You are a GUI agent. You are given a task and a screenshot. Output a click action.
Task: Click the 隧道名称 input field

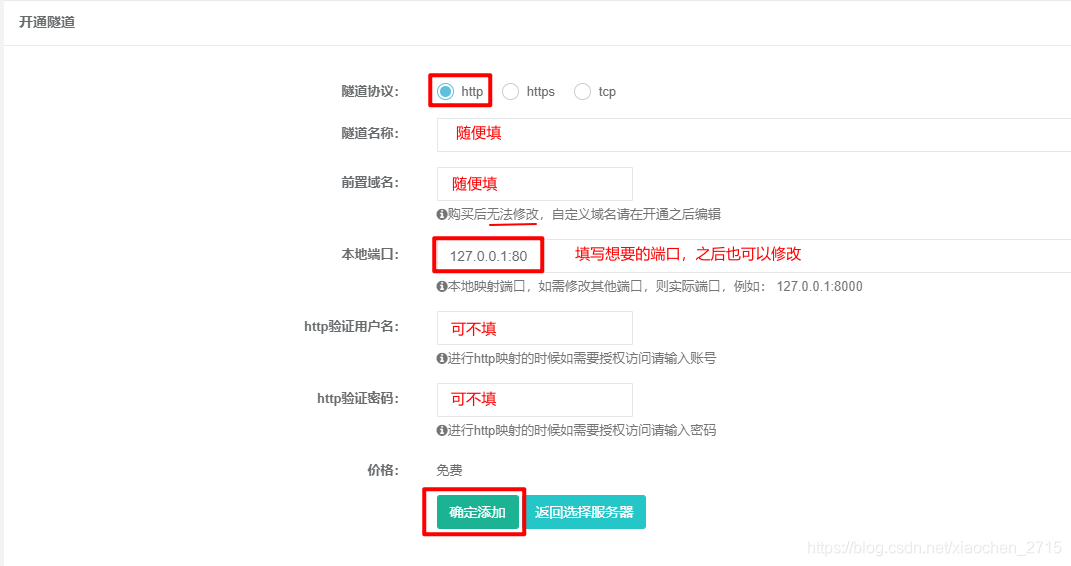pos(754,135)
